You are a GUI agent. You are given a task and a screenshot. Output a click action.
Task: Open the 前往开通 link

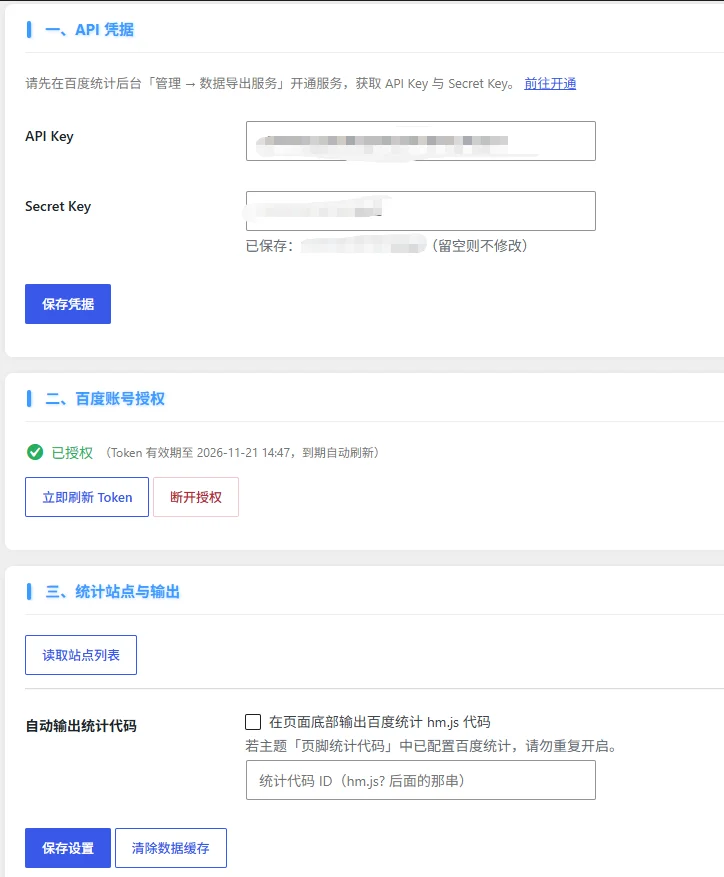tap(550, 84)
